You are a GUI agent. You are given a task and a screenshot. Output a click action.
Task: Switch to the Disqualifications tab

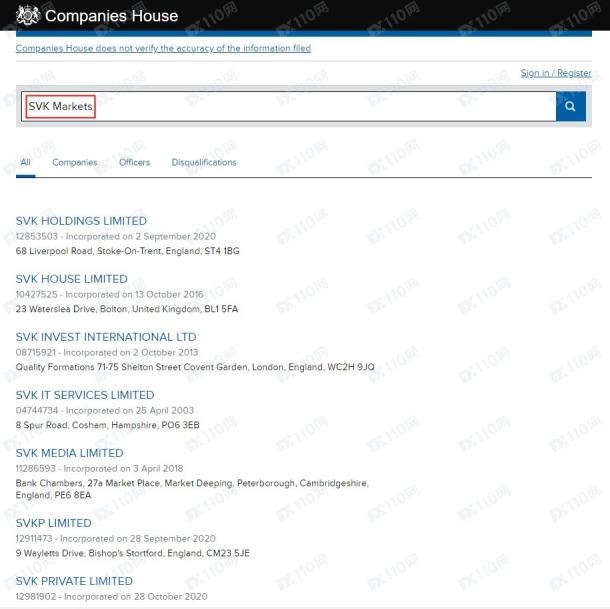(204, 162)
